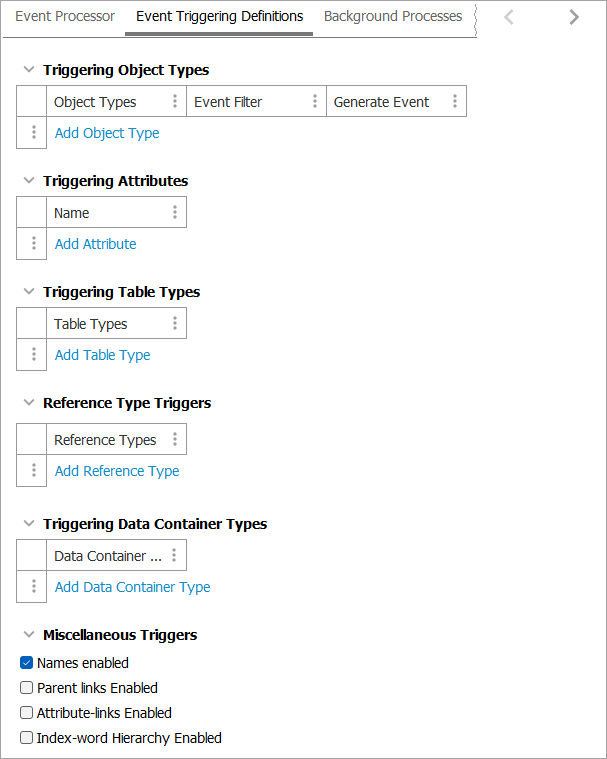Screen dimensions: 607x759
Task: Open Reference Types column options menu
Action: click(x=175, y=440)
